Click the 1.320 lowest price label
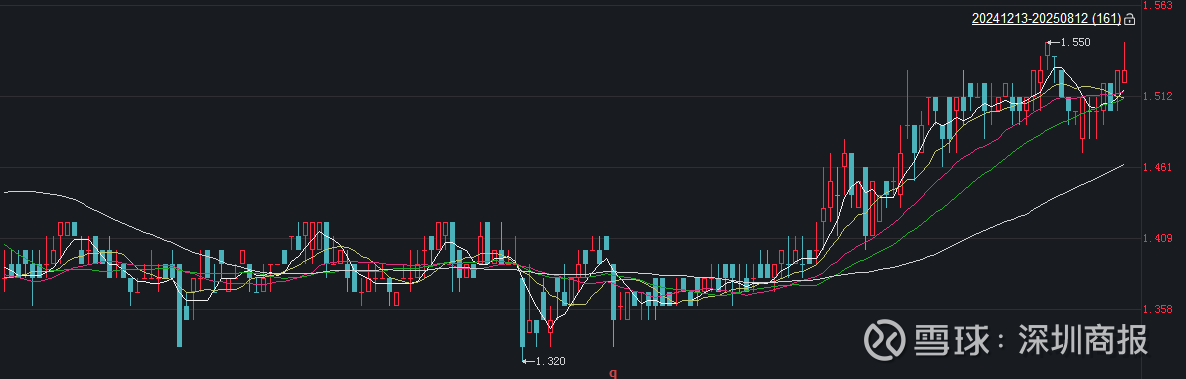The height and width of the screenshot is (379, 1186). tap(551, 361)
